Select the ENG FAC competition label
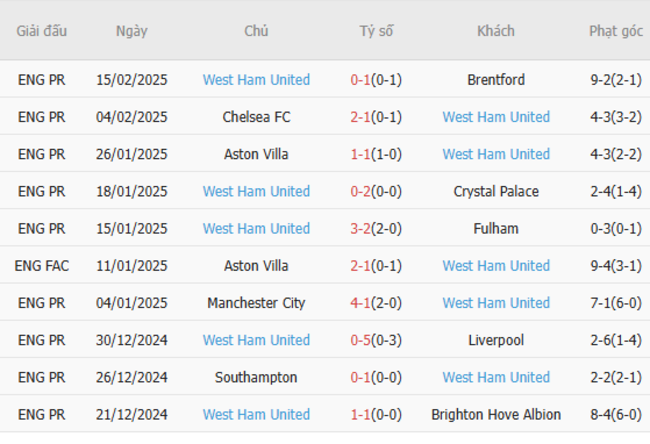Viewport: 650px width, 444px height. click(x=41, y=266)
